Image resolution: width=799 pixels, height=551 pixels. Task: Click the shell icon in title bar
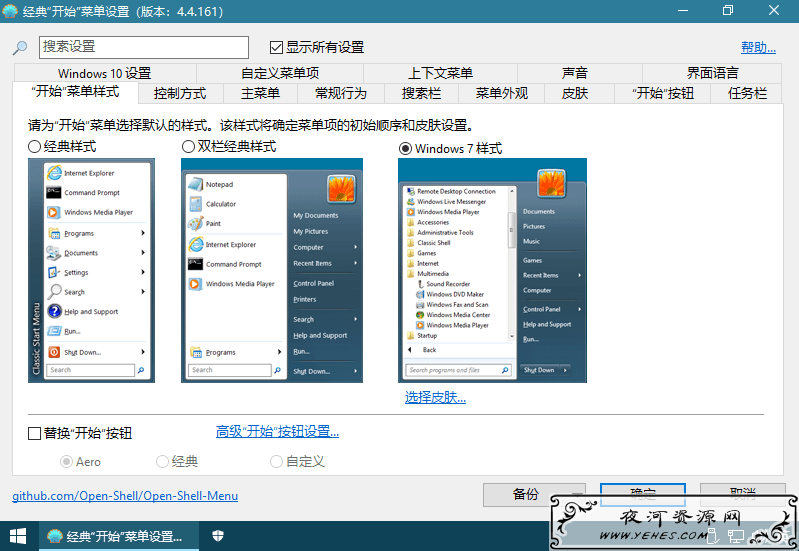[10, 11]
